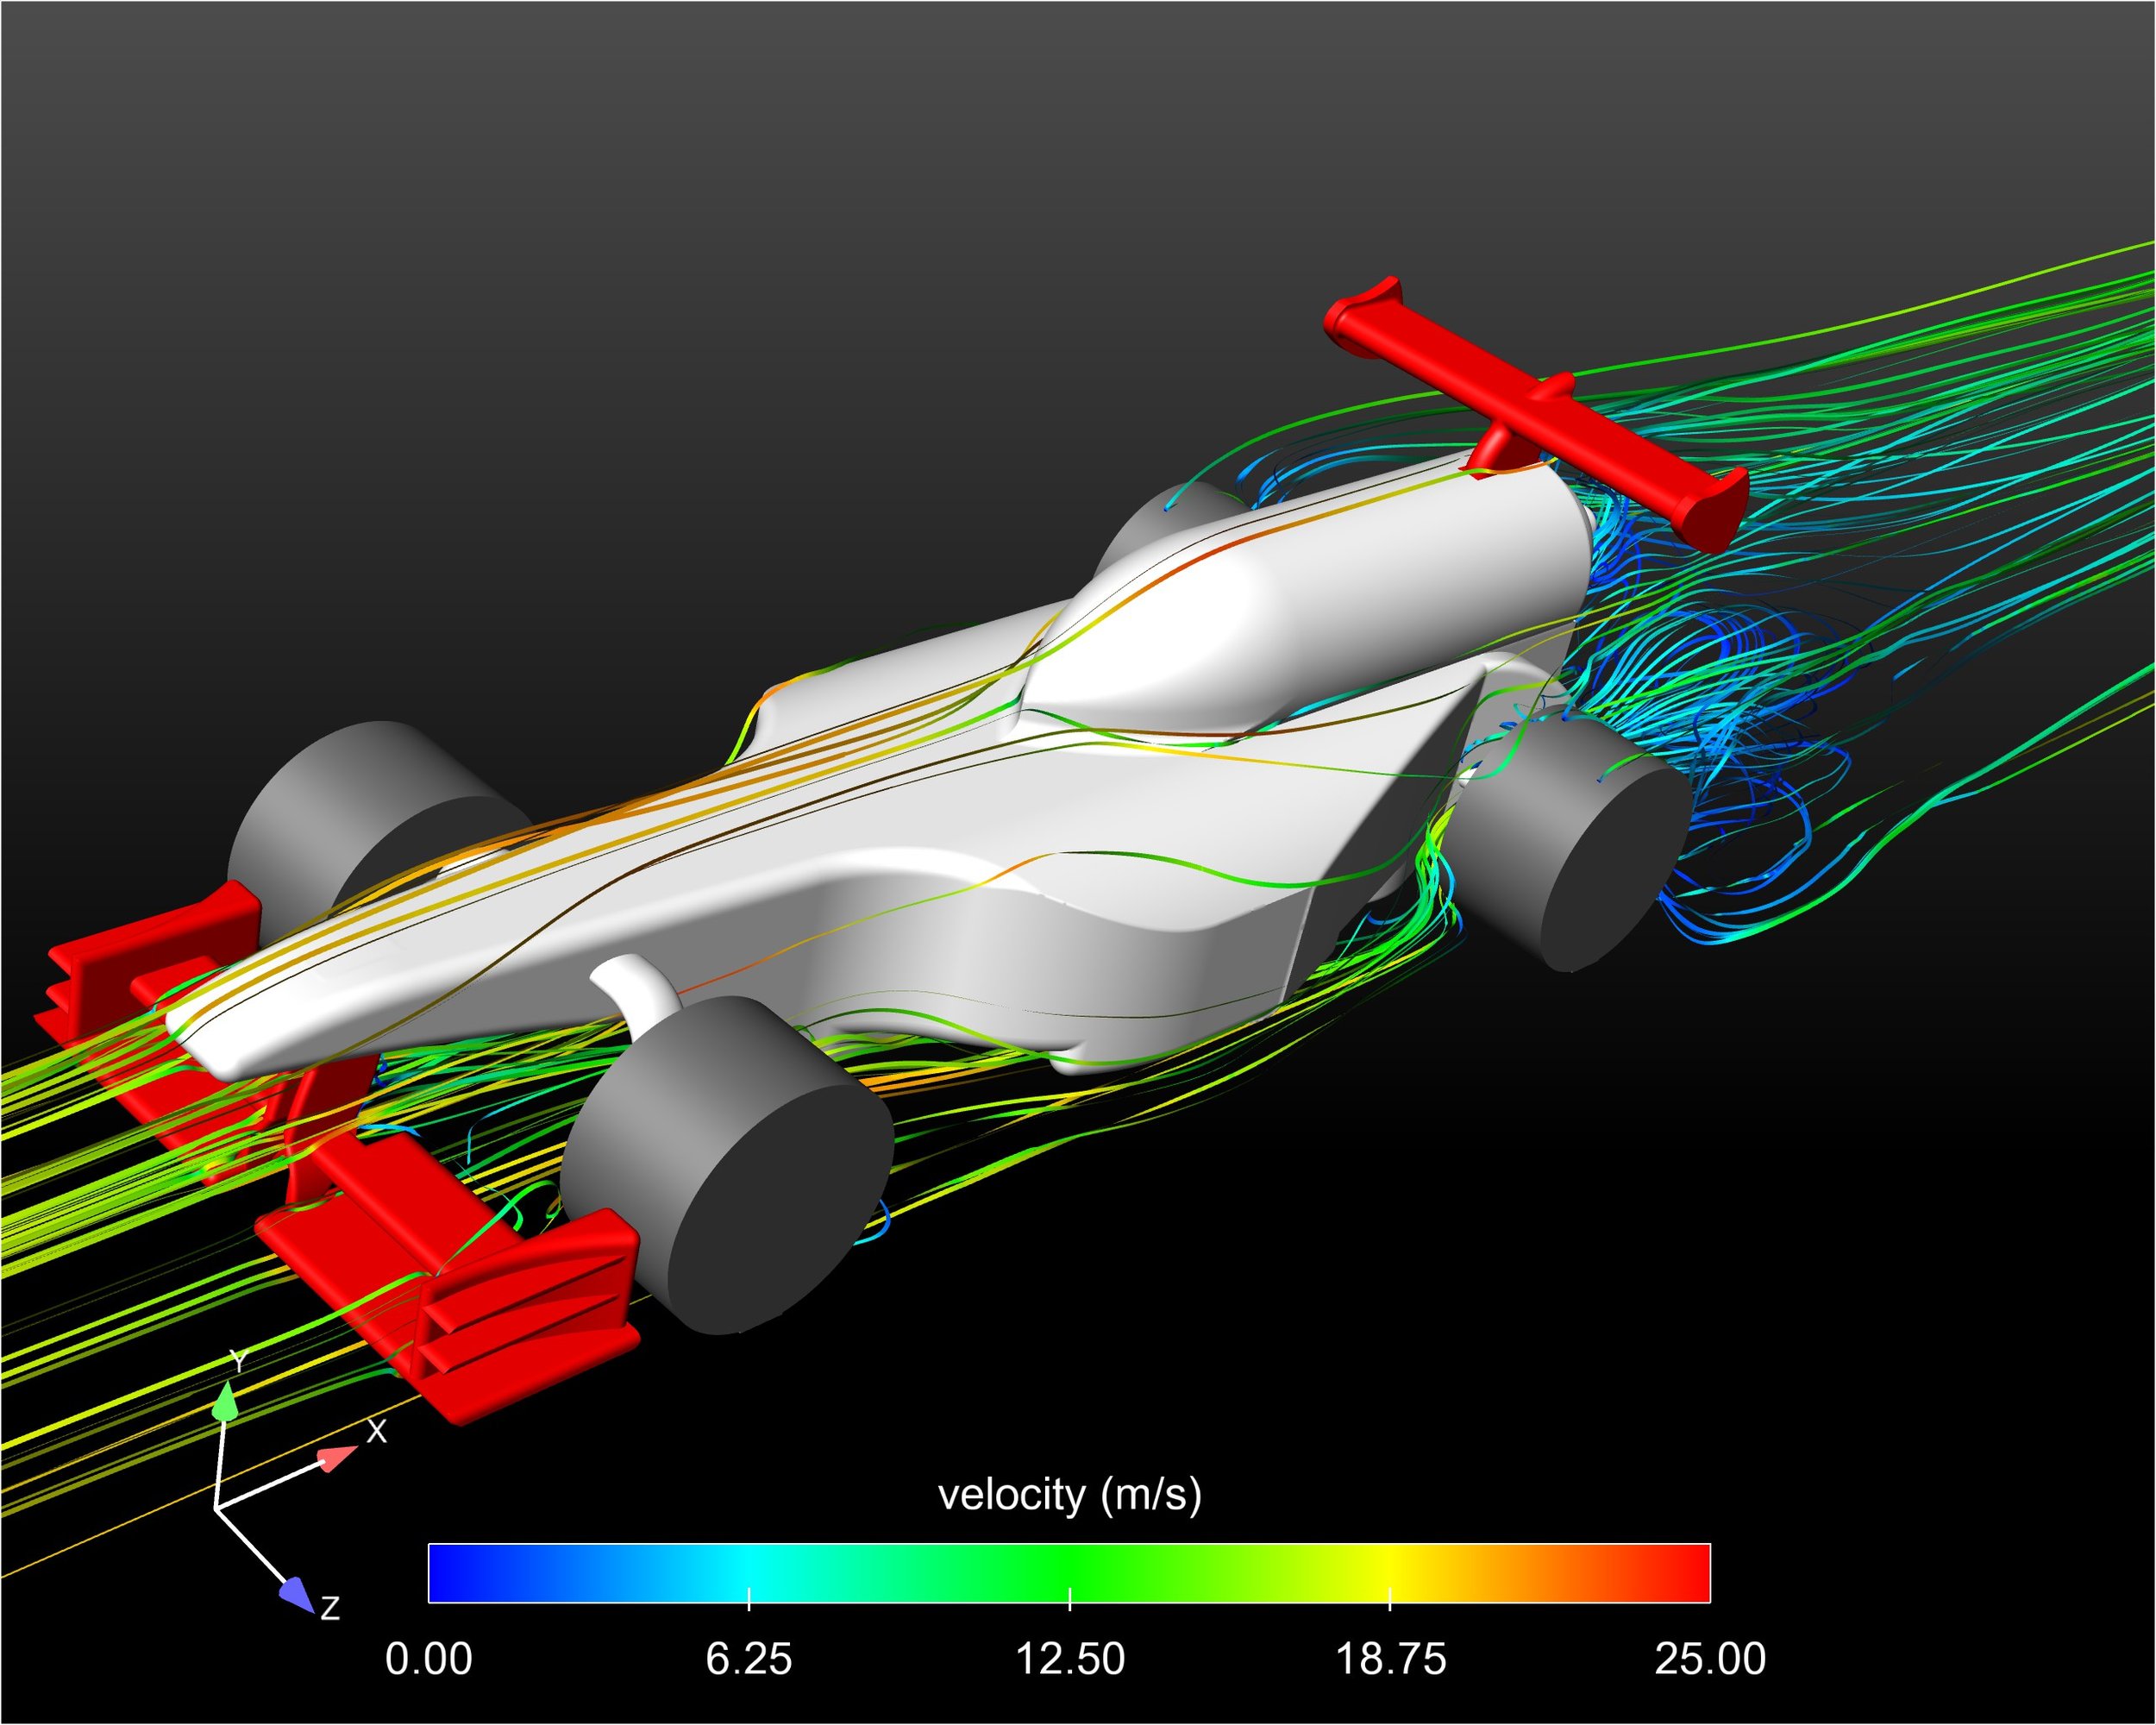
Task: Click the 25.00 legend label
Action: [1710, 1659]
